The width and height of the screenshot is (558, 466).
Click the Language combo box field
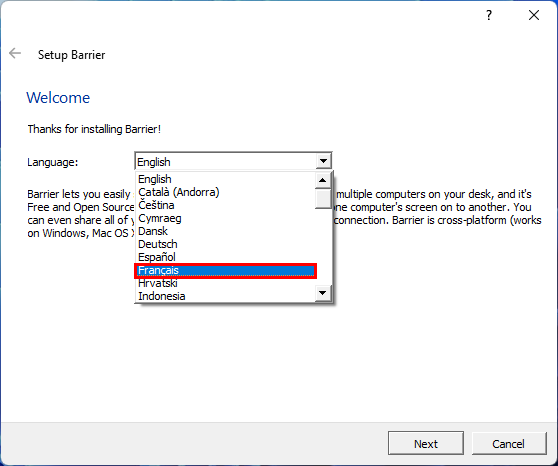point(233,161)
